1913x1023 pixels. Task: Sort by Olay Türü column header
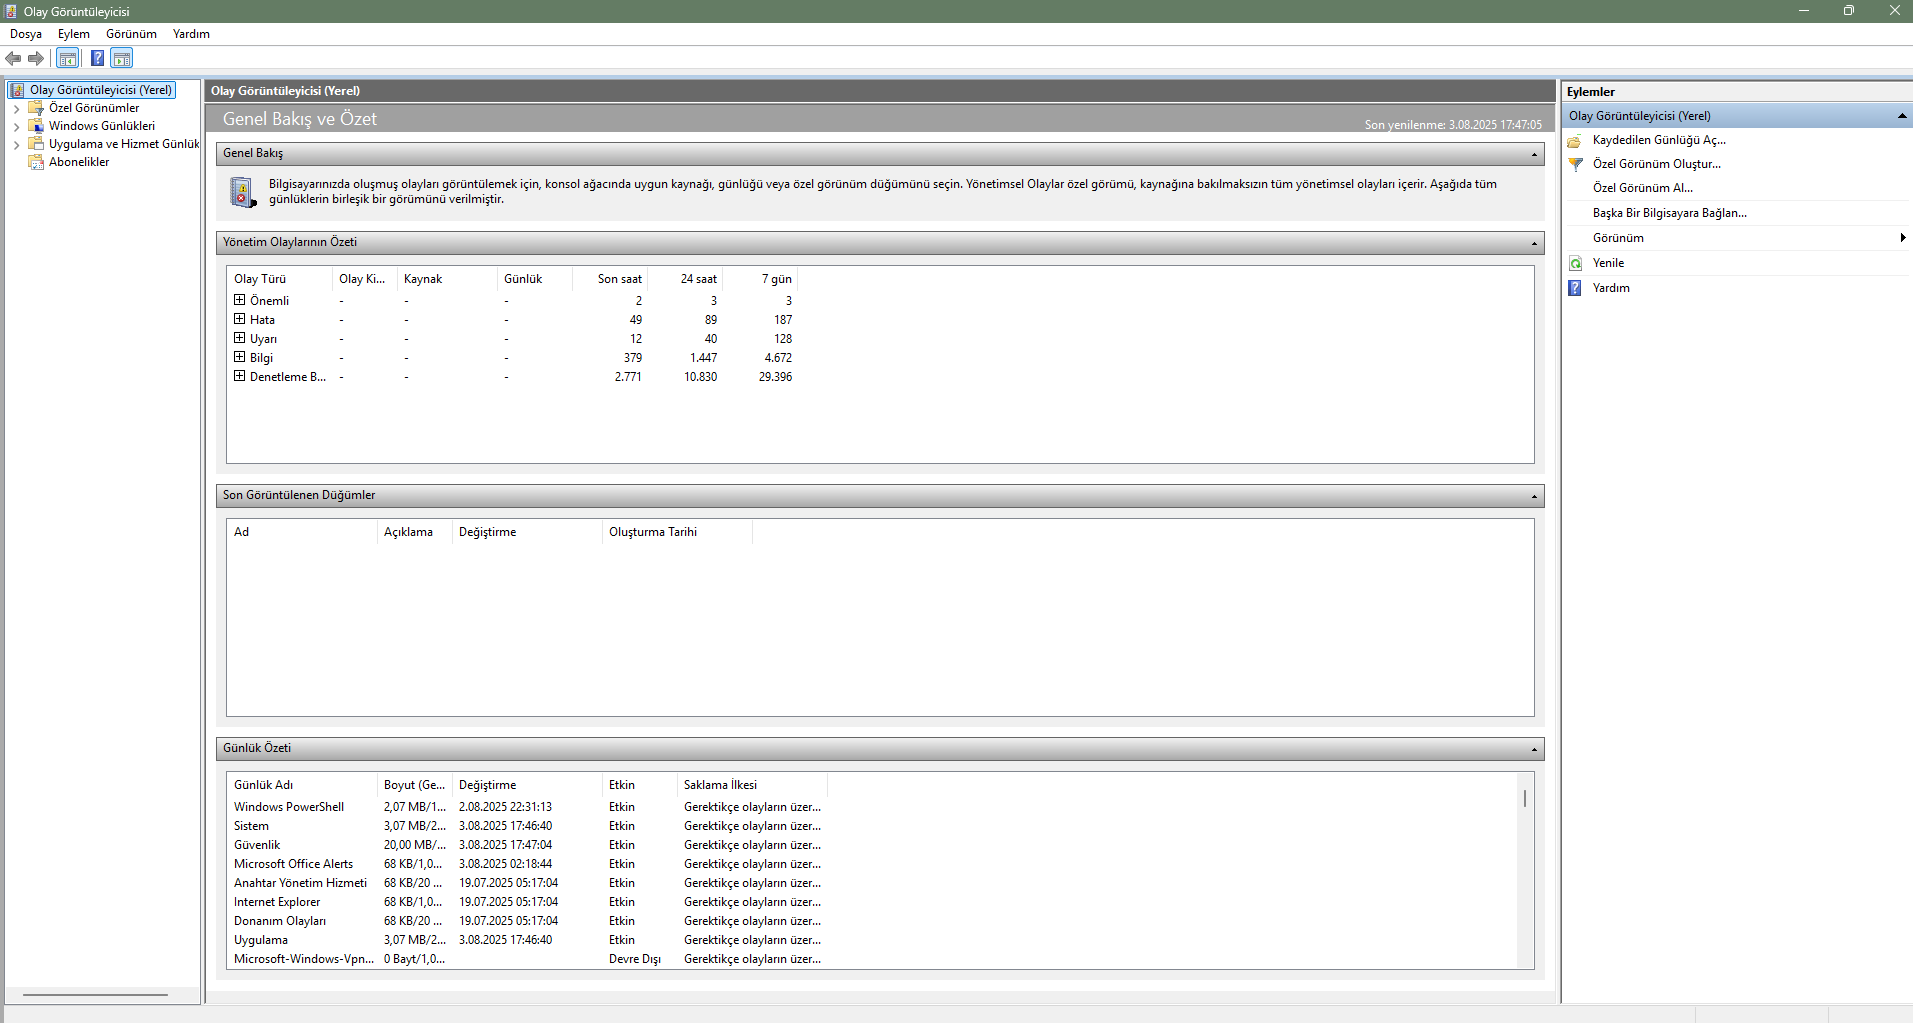(x=279, y=279)
